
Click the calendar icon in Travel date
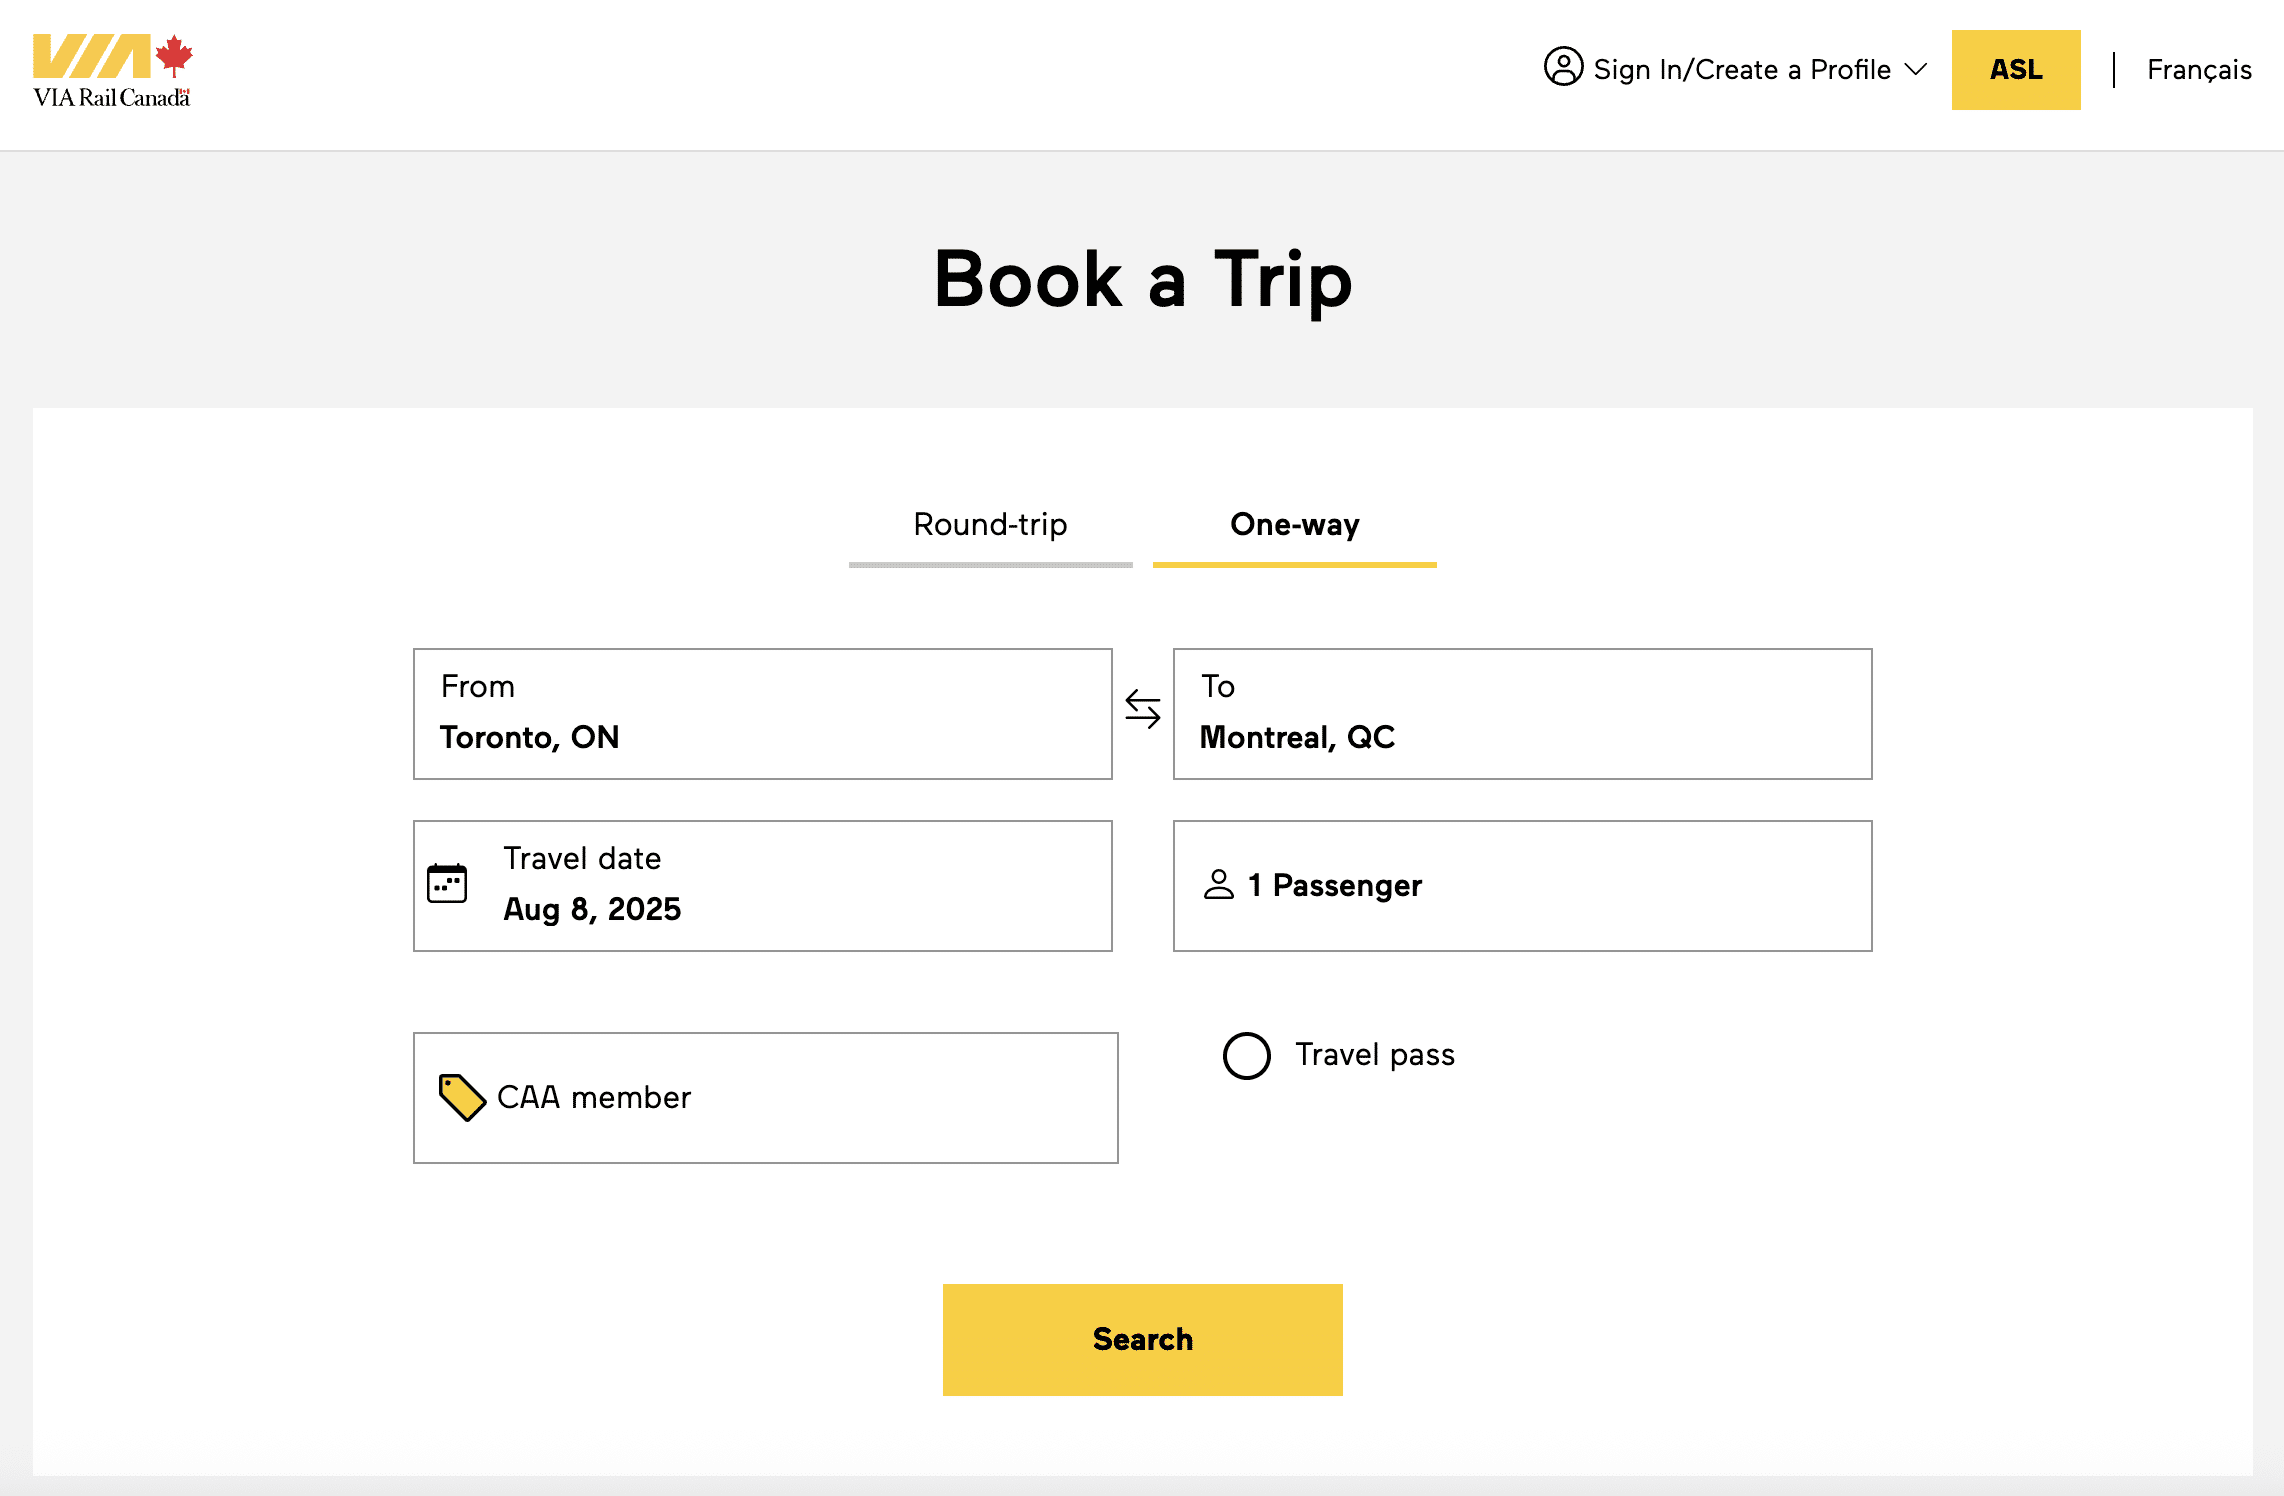448,882
